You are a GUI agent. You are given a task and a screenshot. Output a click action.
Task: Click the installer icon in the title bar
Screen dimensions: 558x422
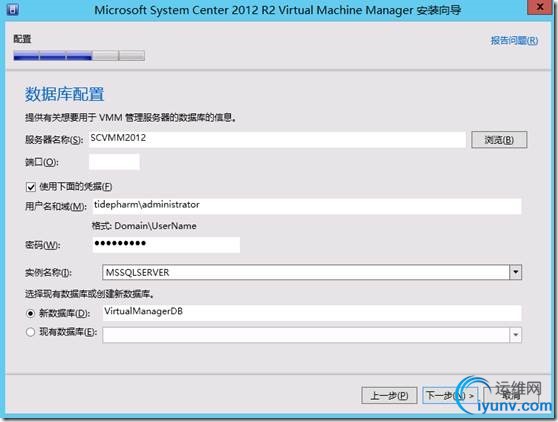12,10
